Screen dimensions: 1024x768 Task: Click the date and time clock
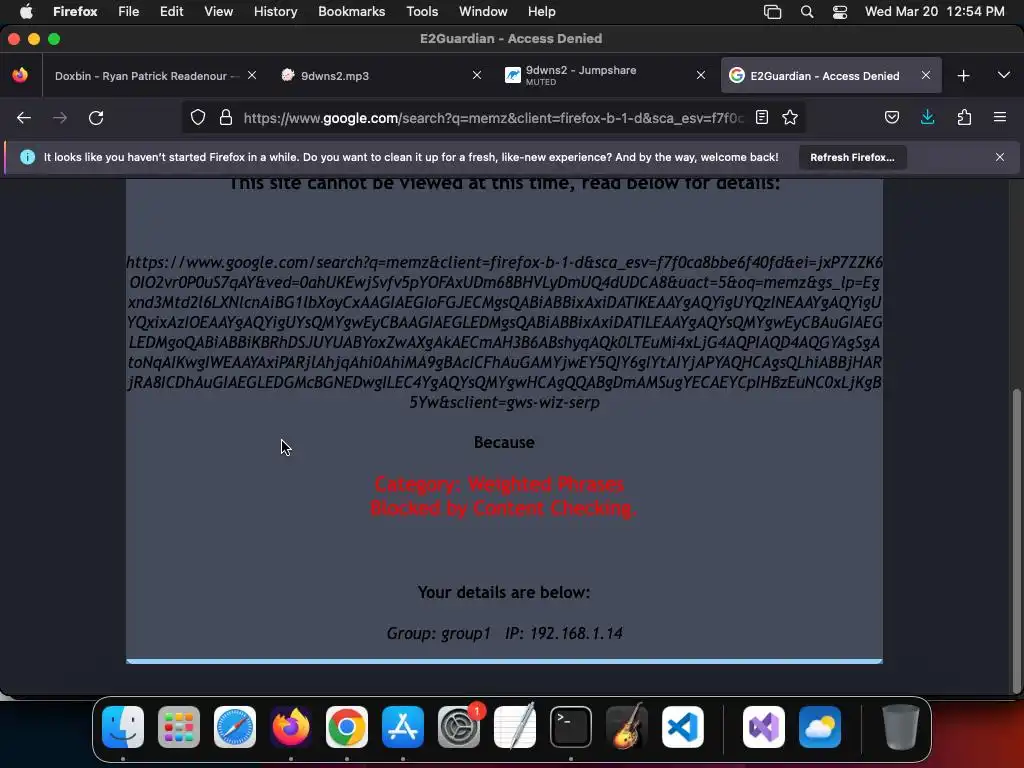pos(935,12)
